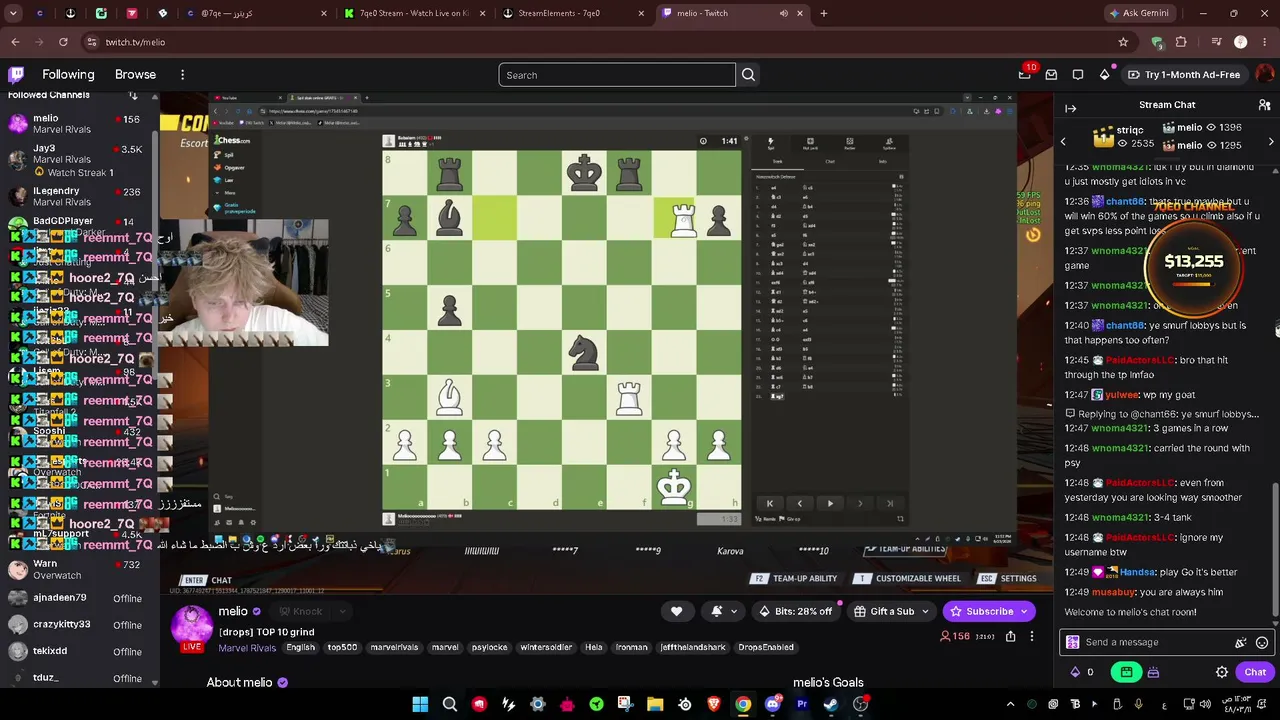Open the Marvel Rivals category link
This screenshot has height=720, width=1280.
click(247, 648)
